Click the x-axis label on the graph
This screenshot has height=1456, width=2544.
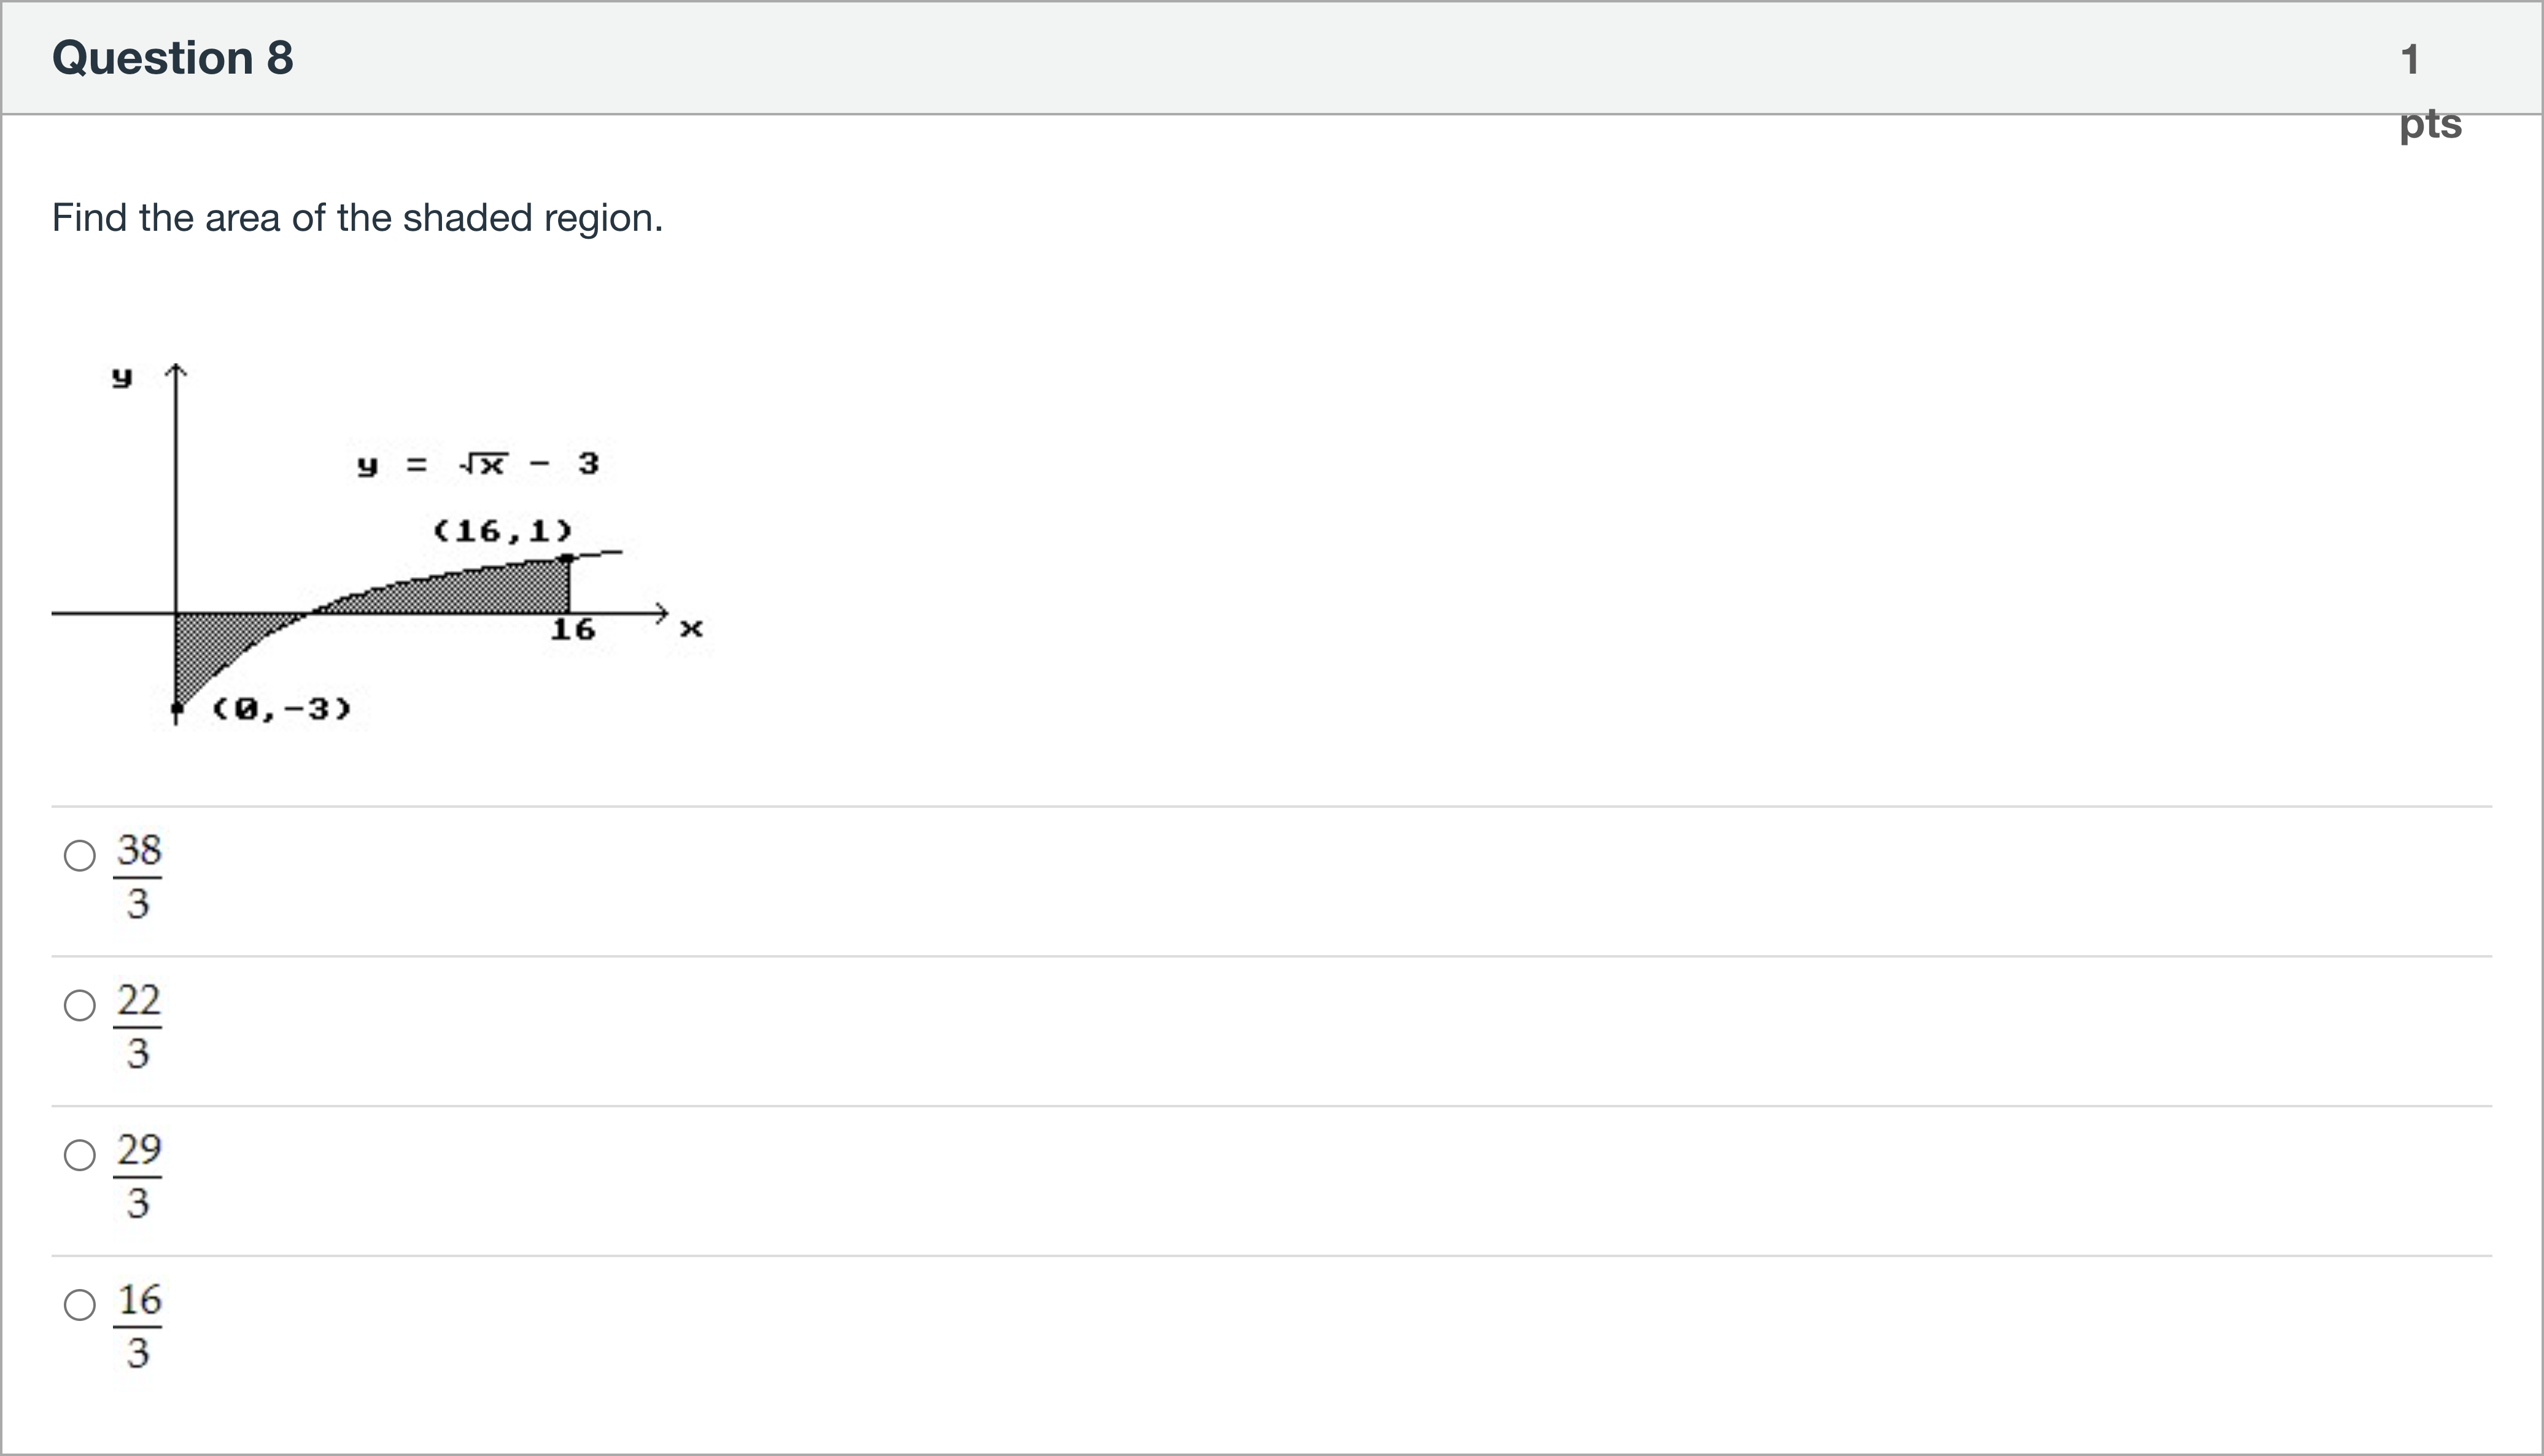point(692,627)
